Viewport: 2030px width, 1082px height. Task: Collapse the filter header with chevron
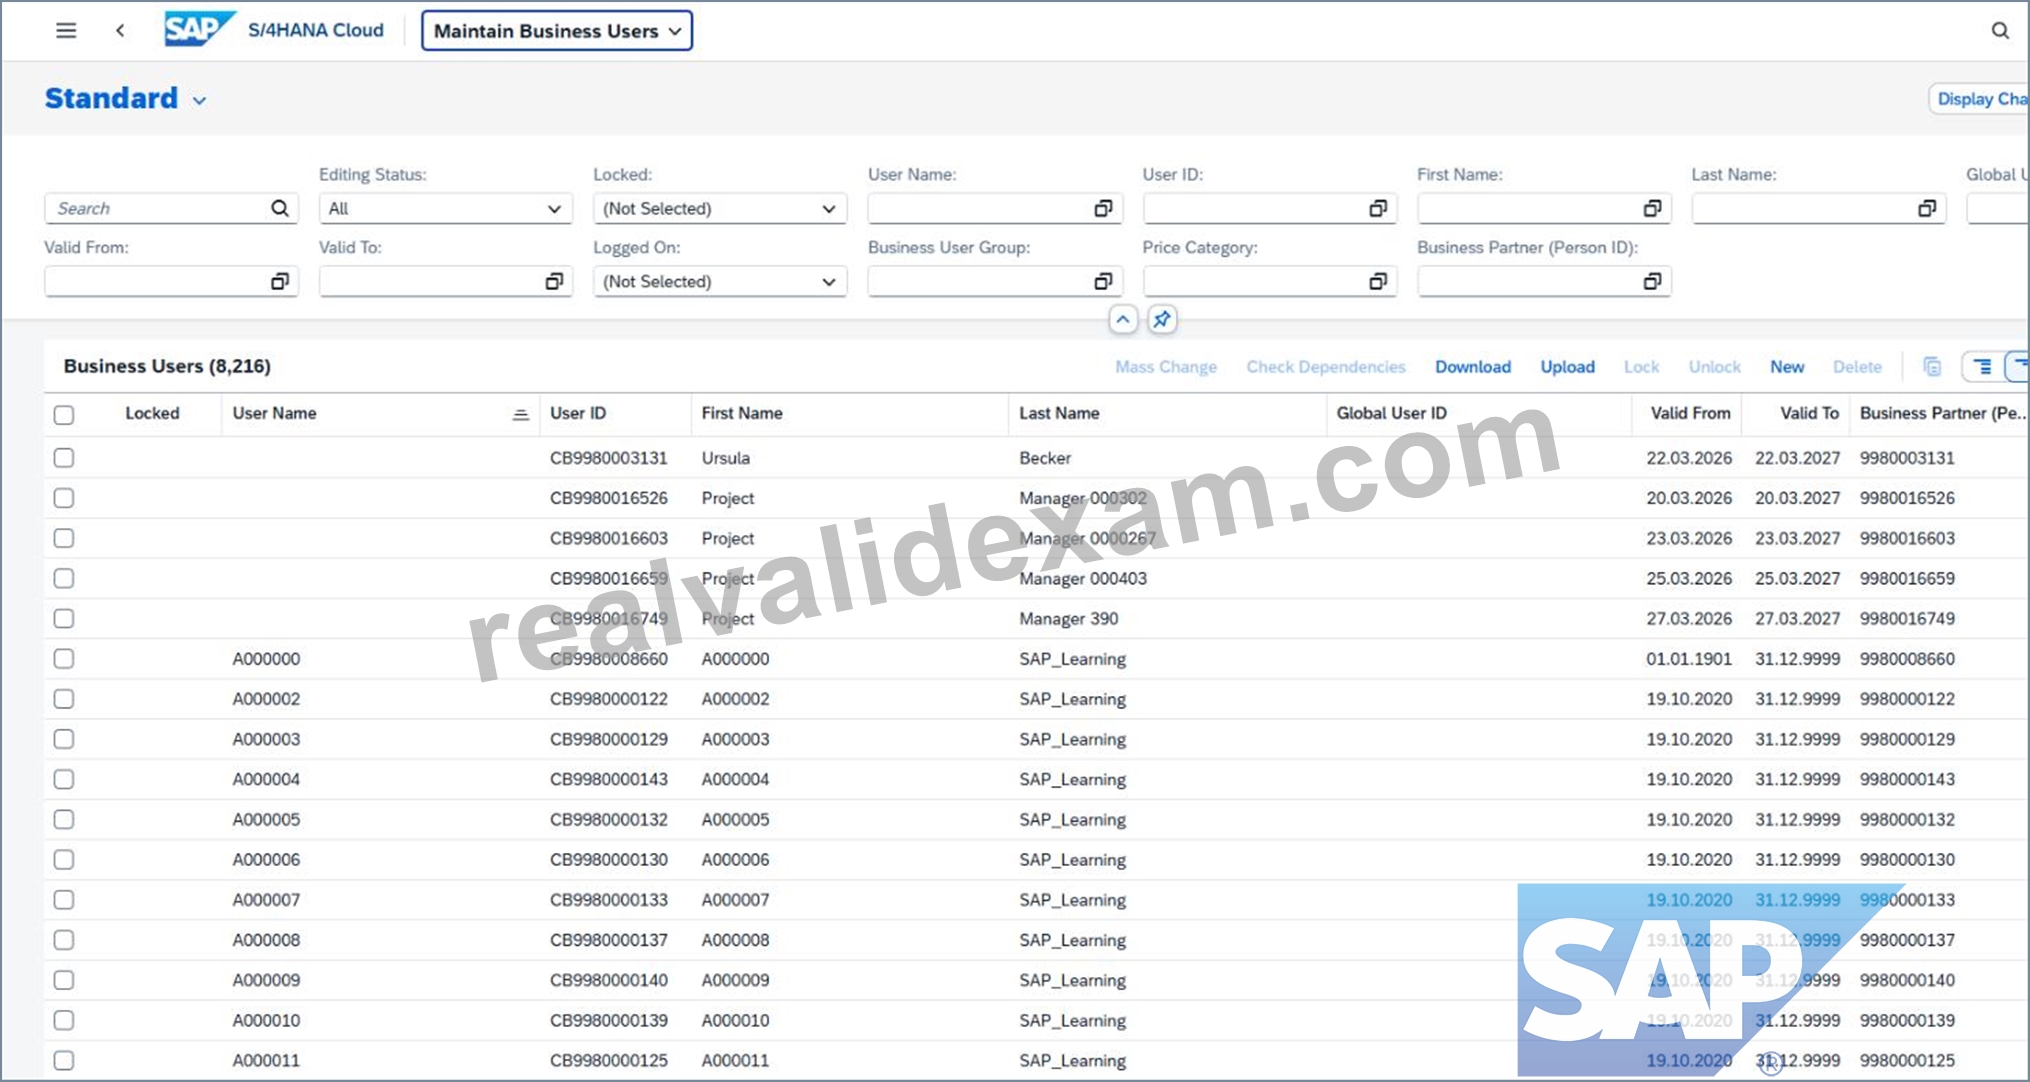point(1123,320)
